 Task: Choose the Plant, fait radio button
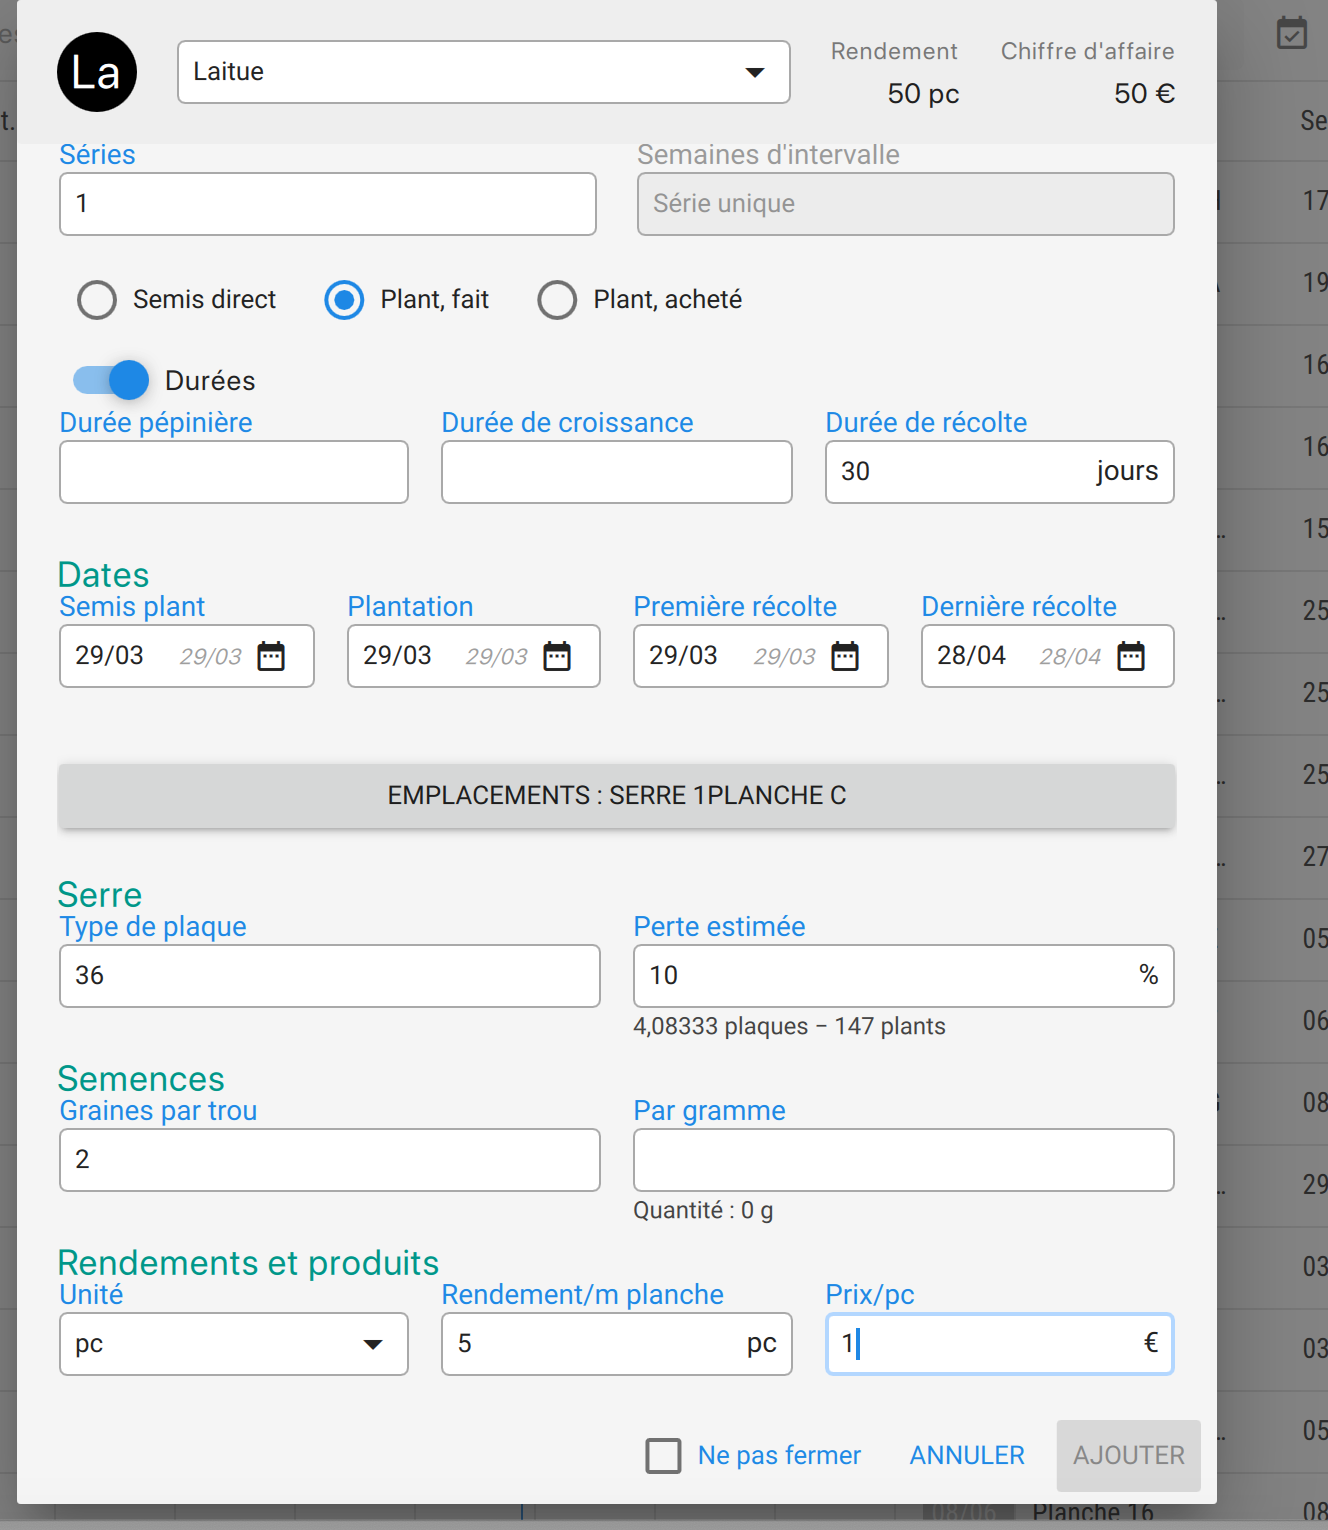tap(344, 300)
